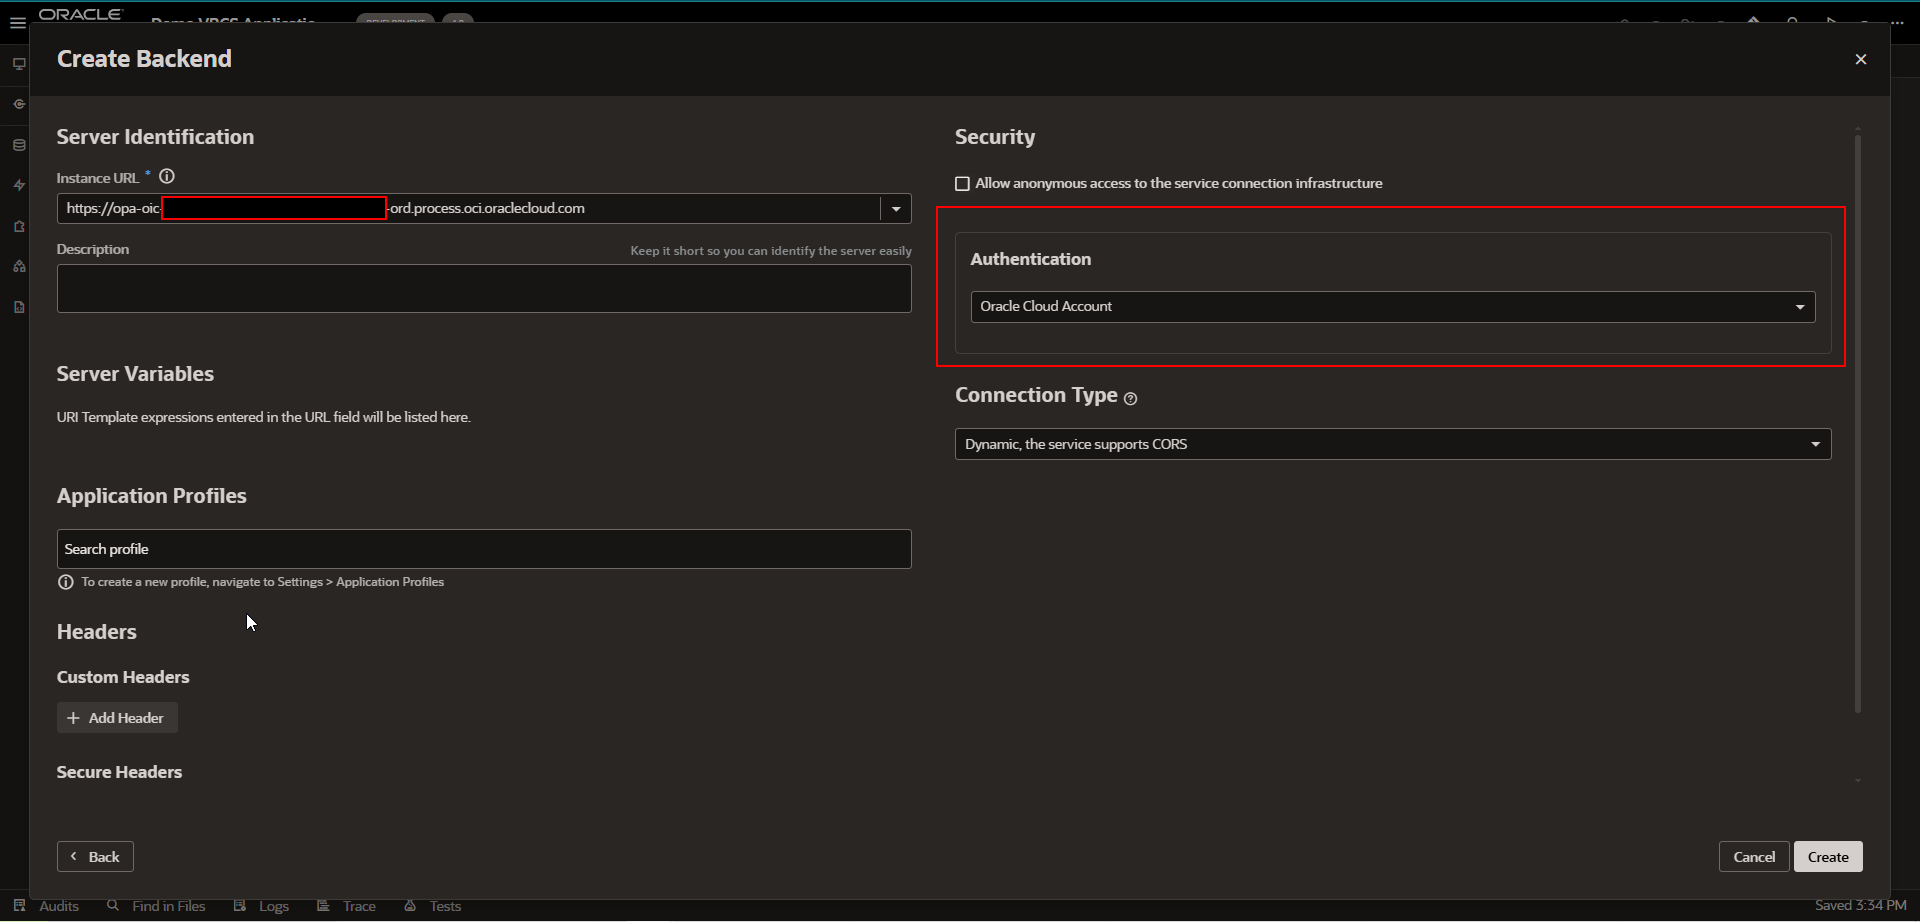Open the hamburger navigation menu
The image size is (1920, 922).
pyautogui.click(x=17, y=23)
